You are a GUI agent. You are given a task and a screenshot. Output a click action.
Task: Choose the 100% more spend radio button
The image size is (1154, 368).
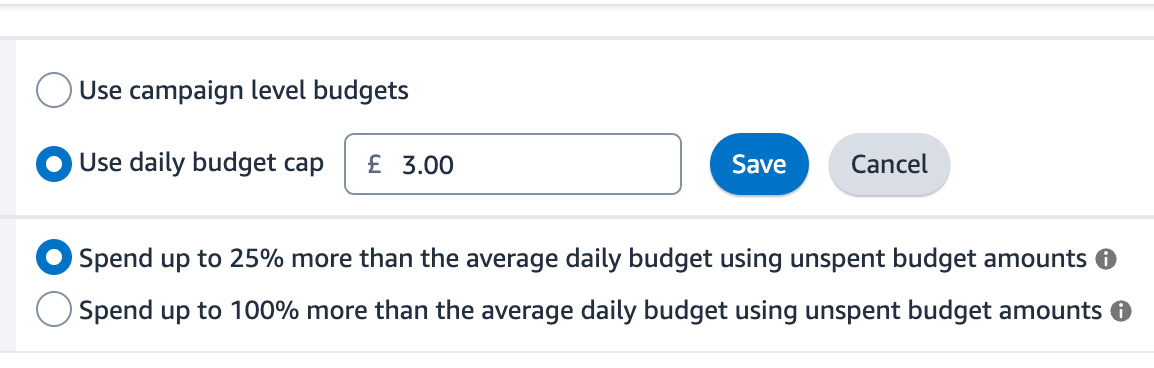pyautogui.click(x=54, y=310)
